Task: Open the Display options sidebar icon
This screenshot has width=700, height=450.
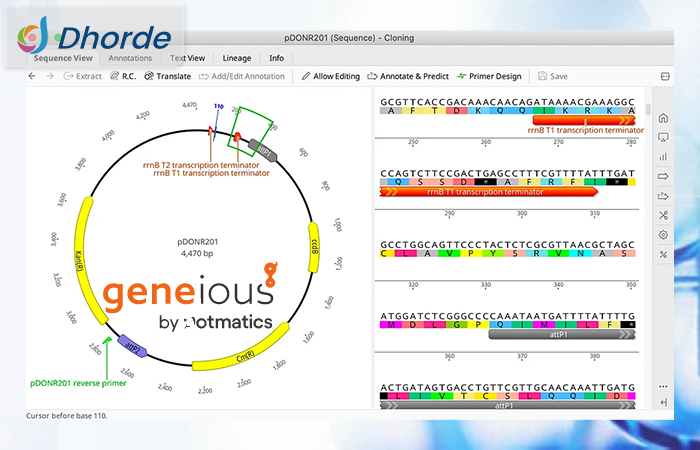Action: [x=663, y=138]
